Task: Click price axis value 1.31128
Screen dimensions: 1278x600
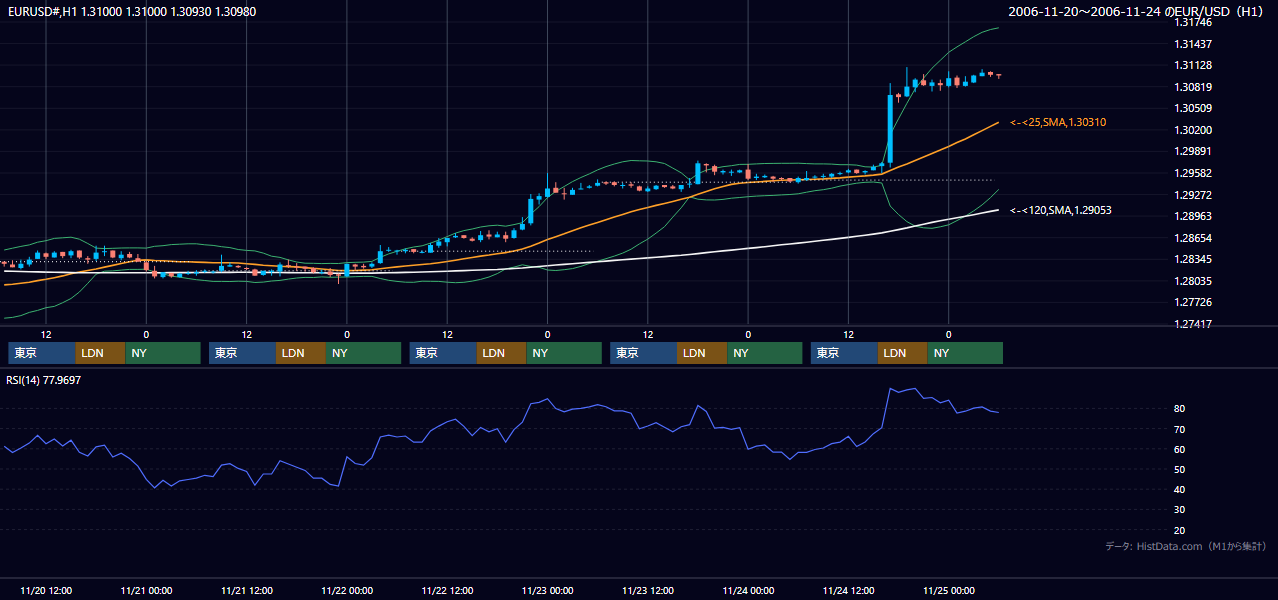Action: [x=1194, y=65]
